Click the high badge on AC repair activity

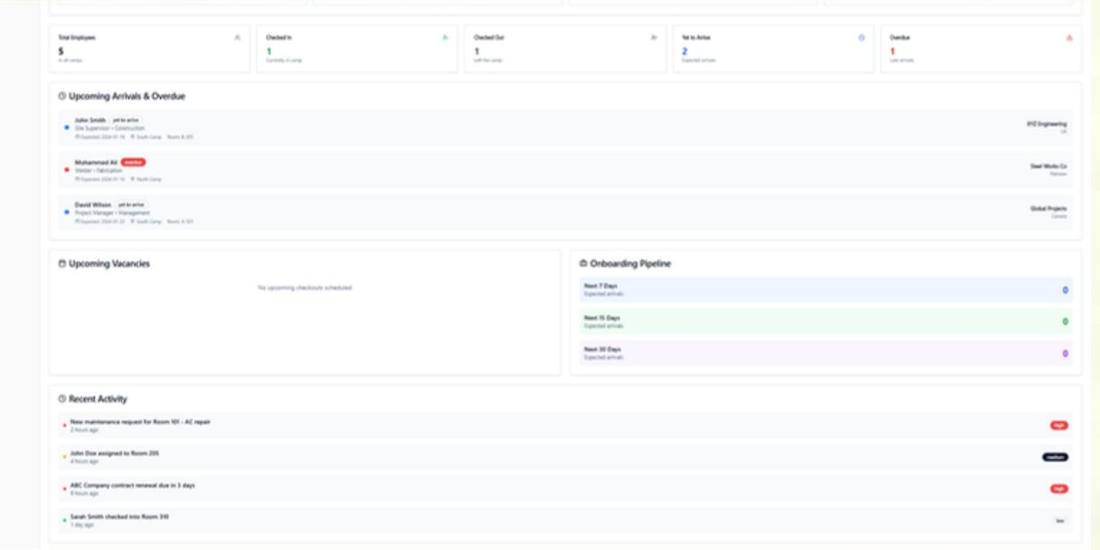pos(1059,425)
